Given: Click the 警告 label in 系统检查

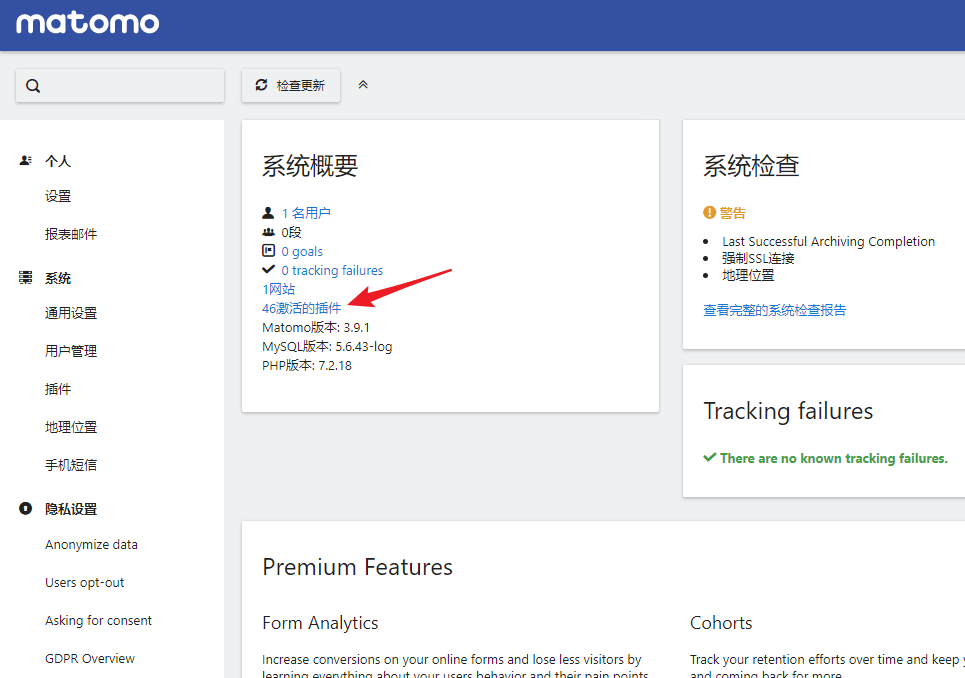Looking at the screenshot, I should [x=732, y=213].
